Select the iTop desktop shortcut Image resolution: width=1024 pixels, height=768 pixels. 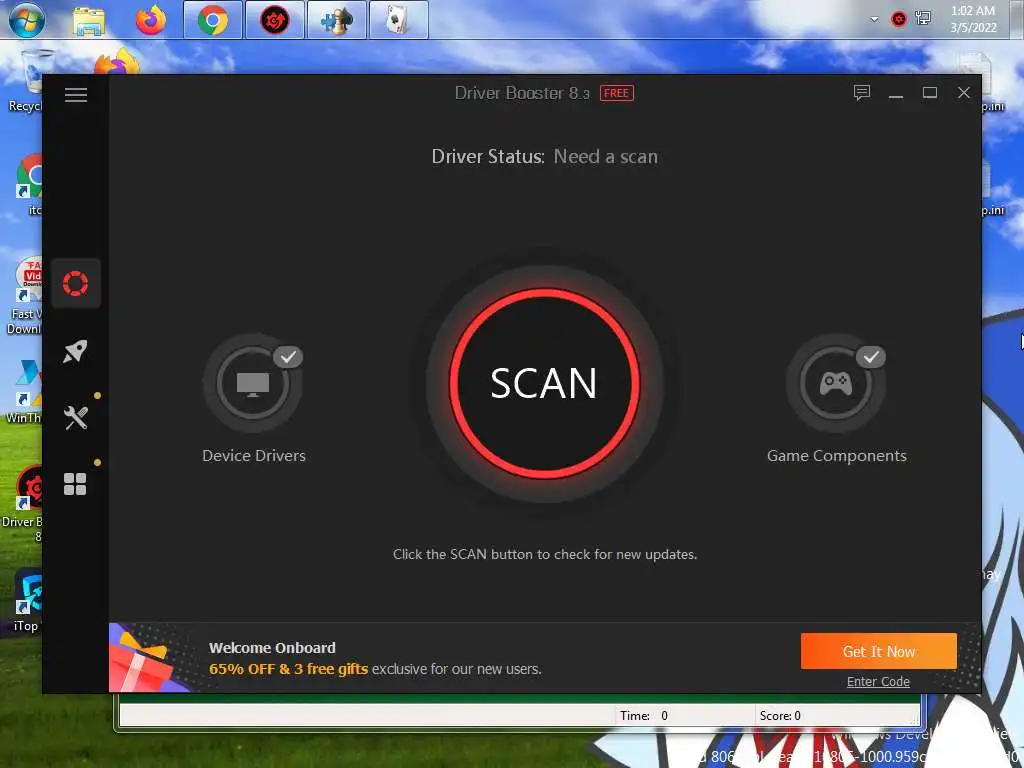[26, 601]
